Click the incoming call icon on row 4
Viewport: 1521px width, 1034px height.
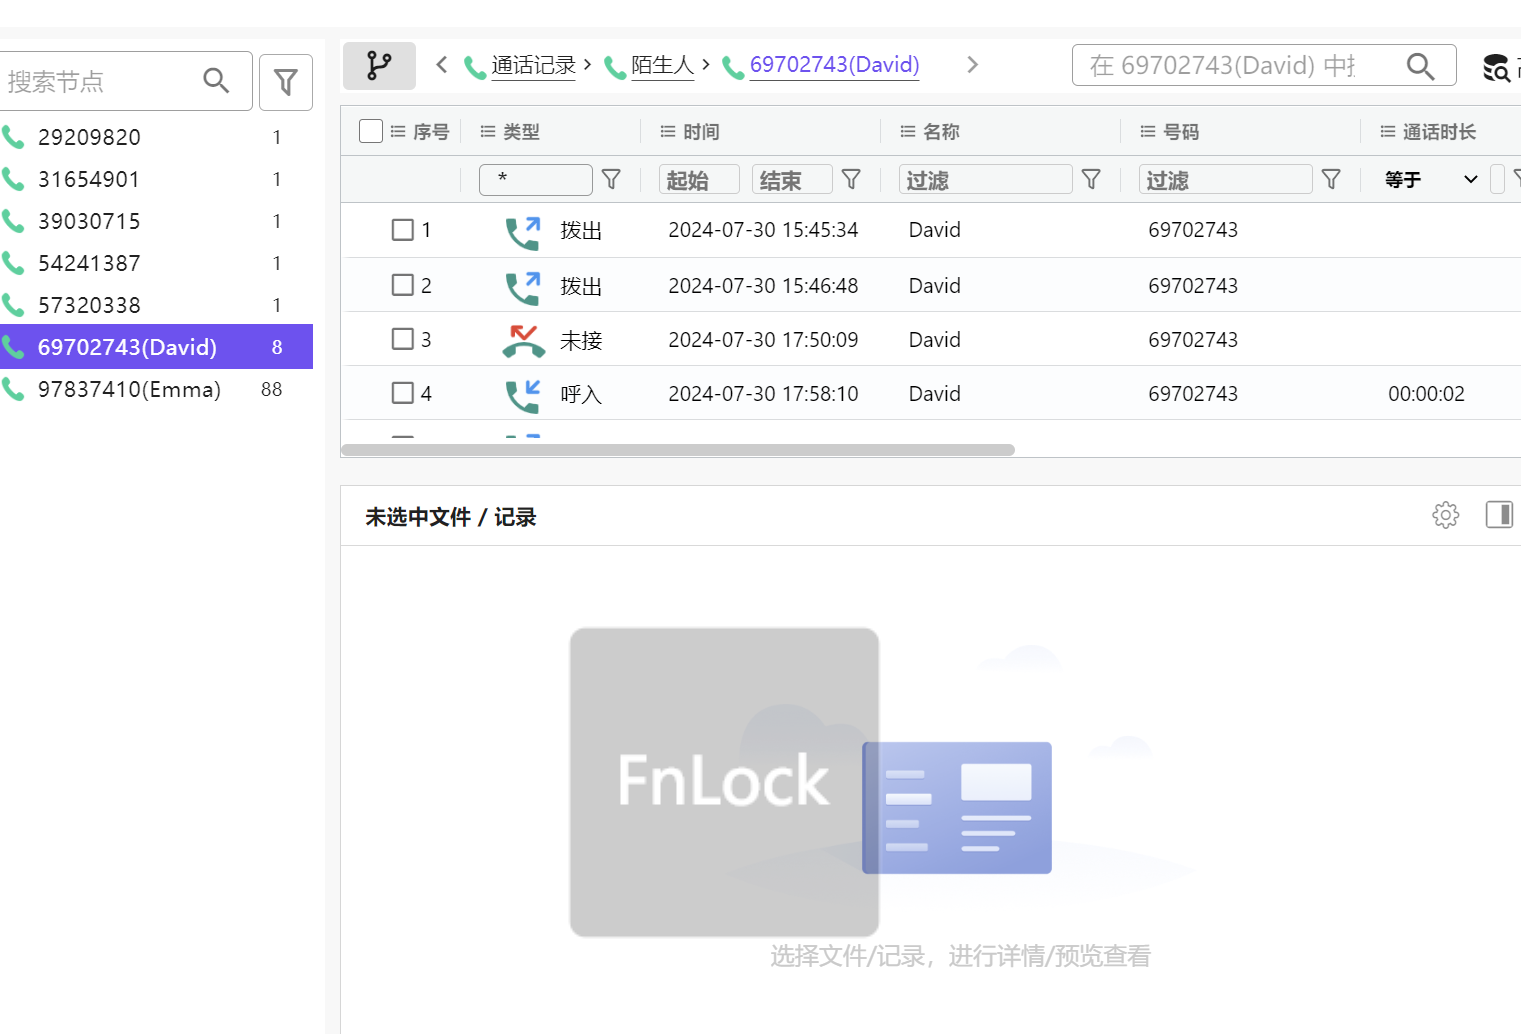pos(522,392)
